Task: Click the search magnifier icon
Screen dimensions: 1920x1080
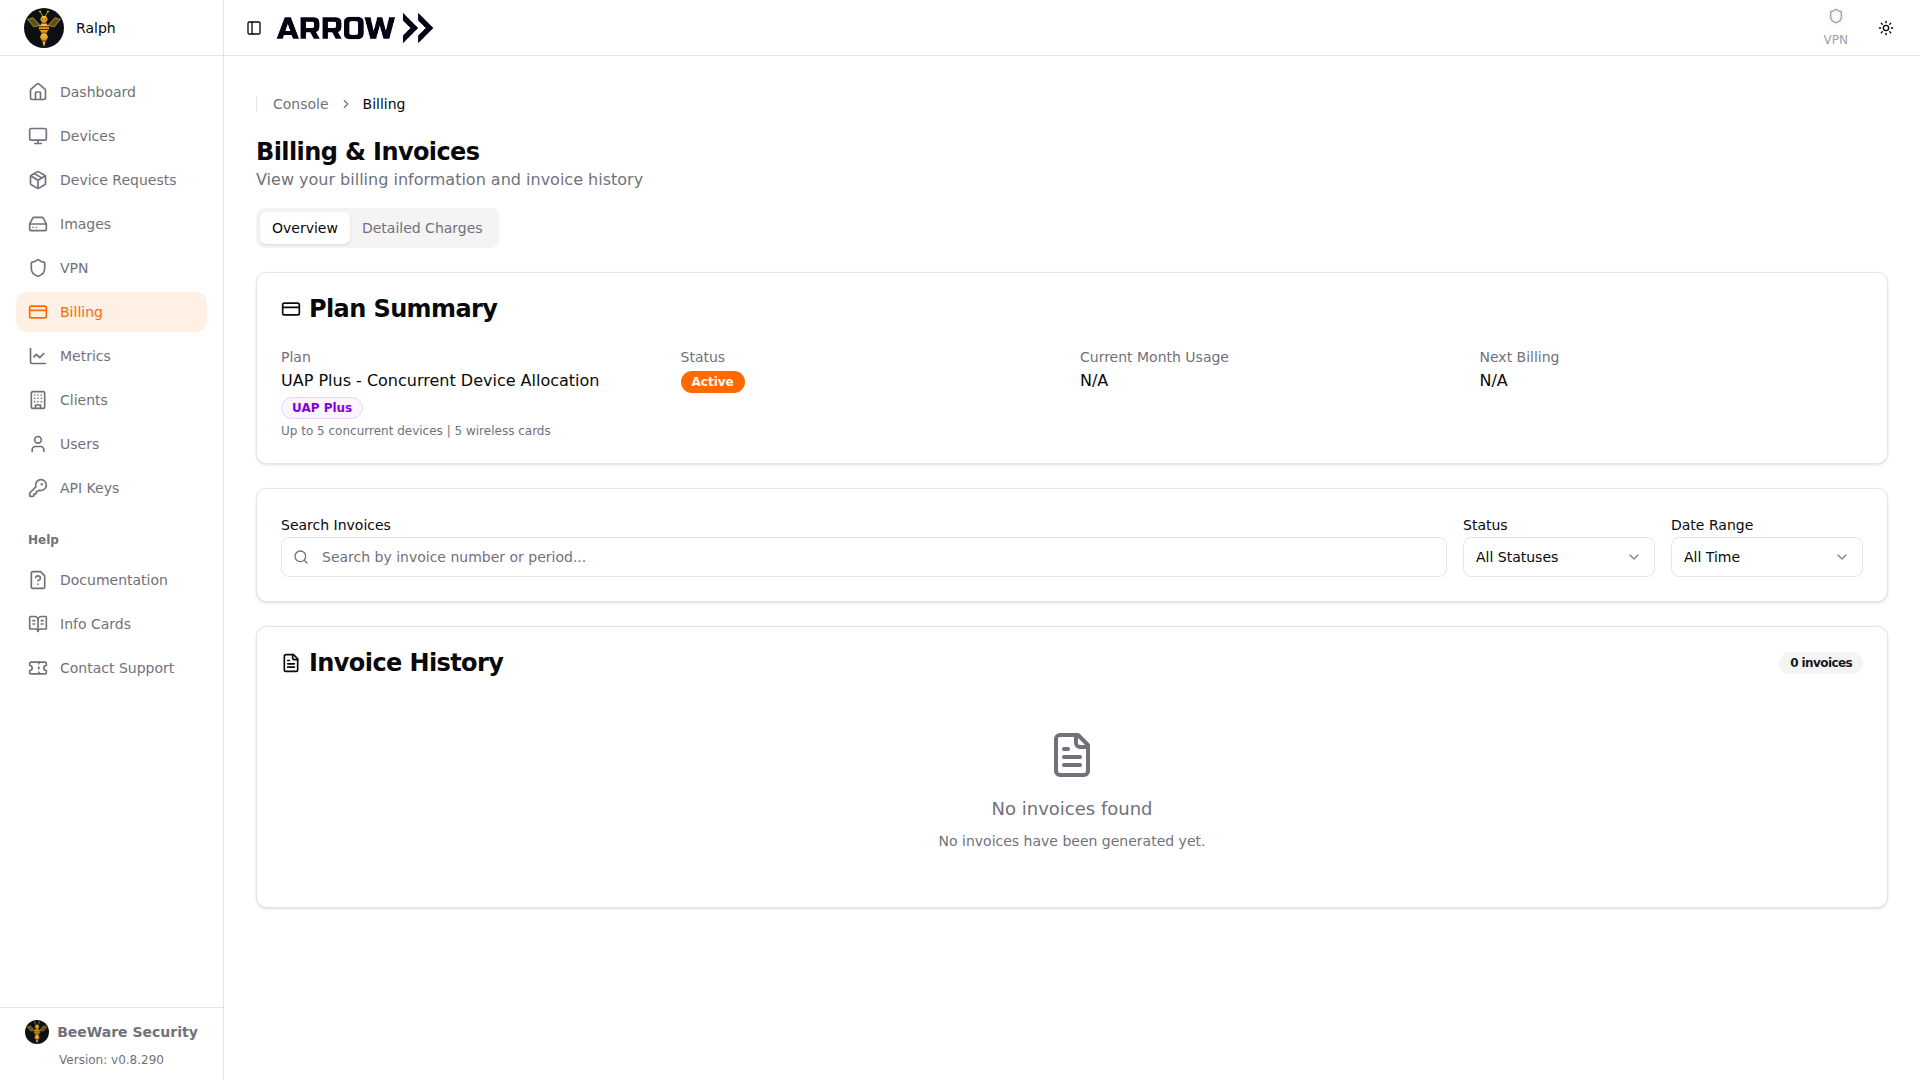Action: (301, 557)
